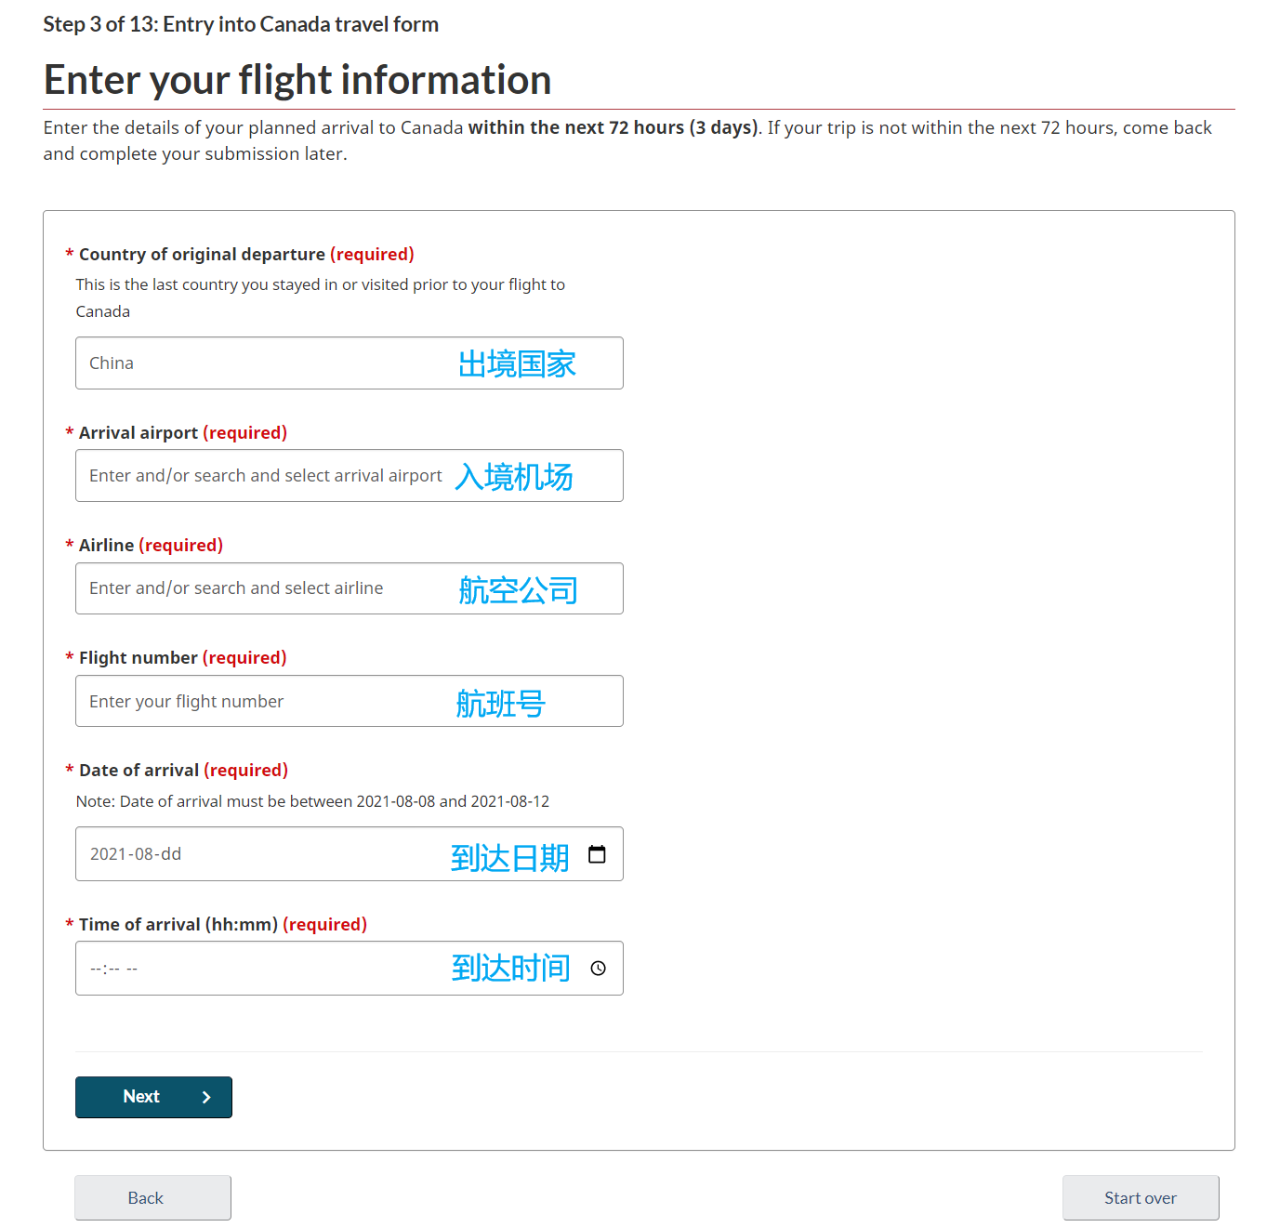Click the Date of arrival label
1280x1225 pixels.
pyautogui.click(x=139, y=770)
